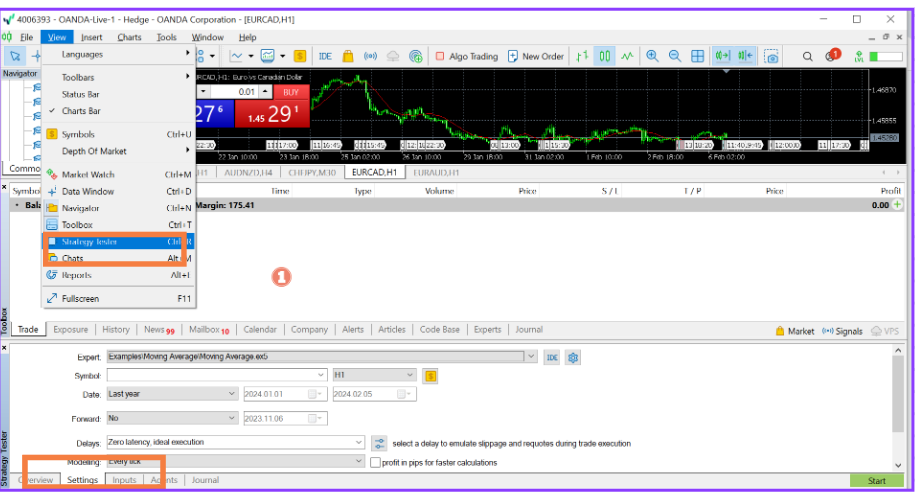
Task: Select Strategy Tester from View menu
Action: [x=119, y=242]
